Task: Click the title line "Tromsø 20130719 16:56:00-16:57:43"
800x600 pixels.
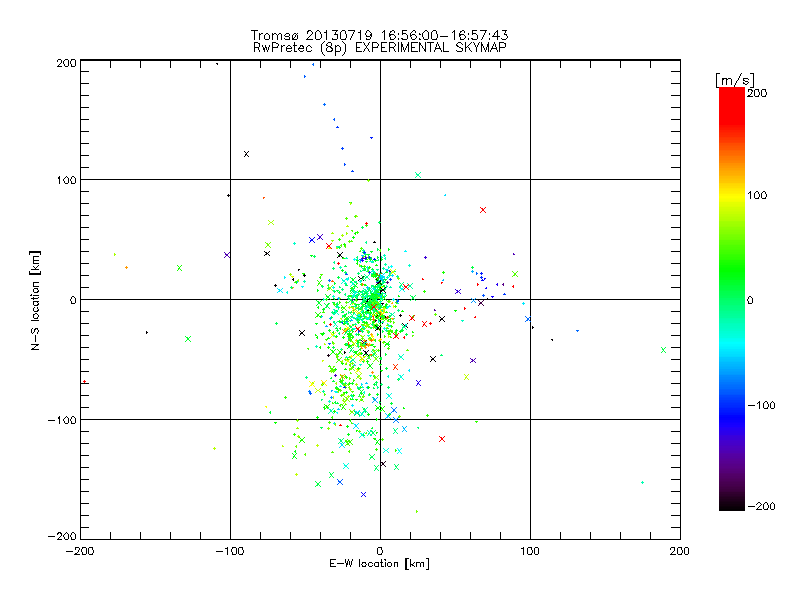Action: click(x=379, y=35)
